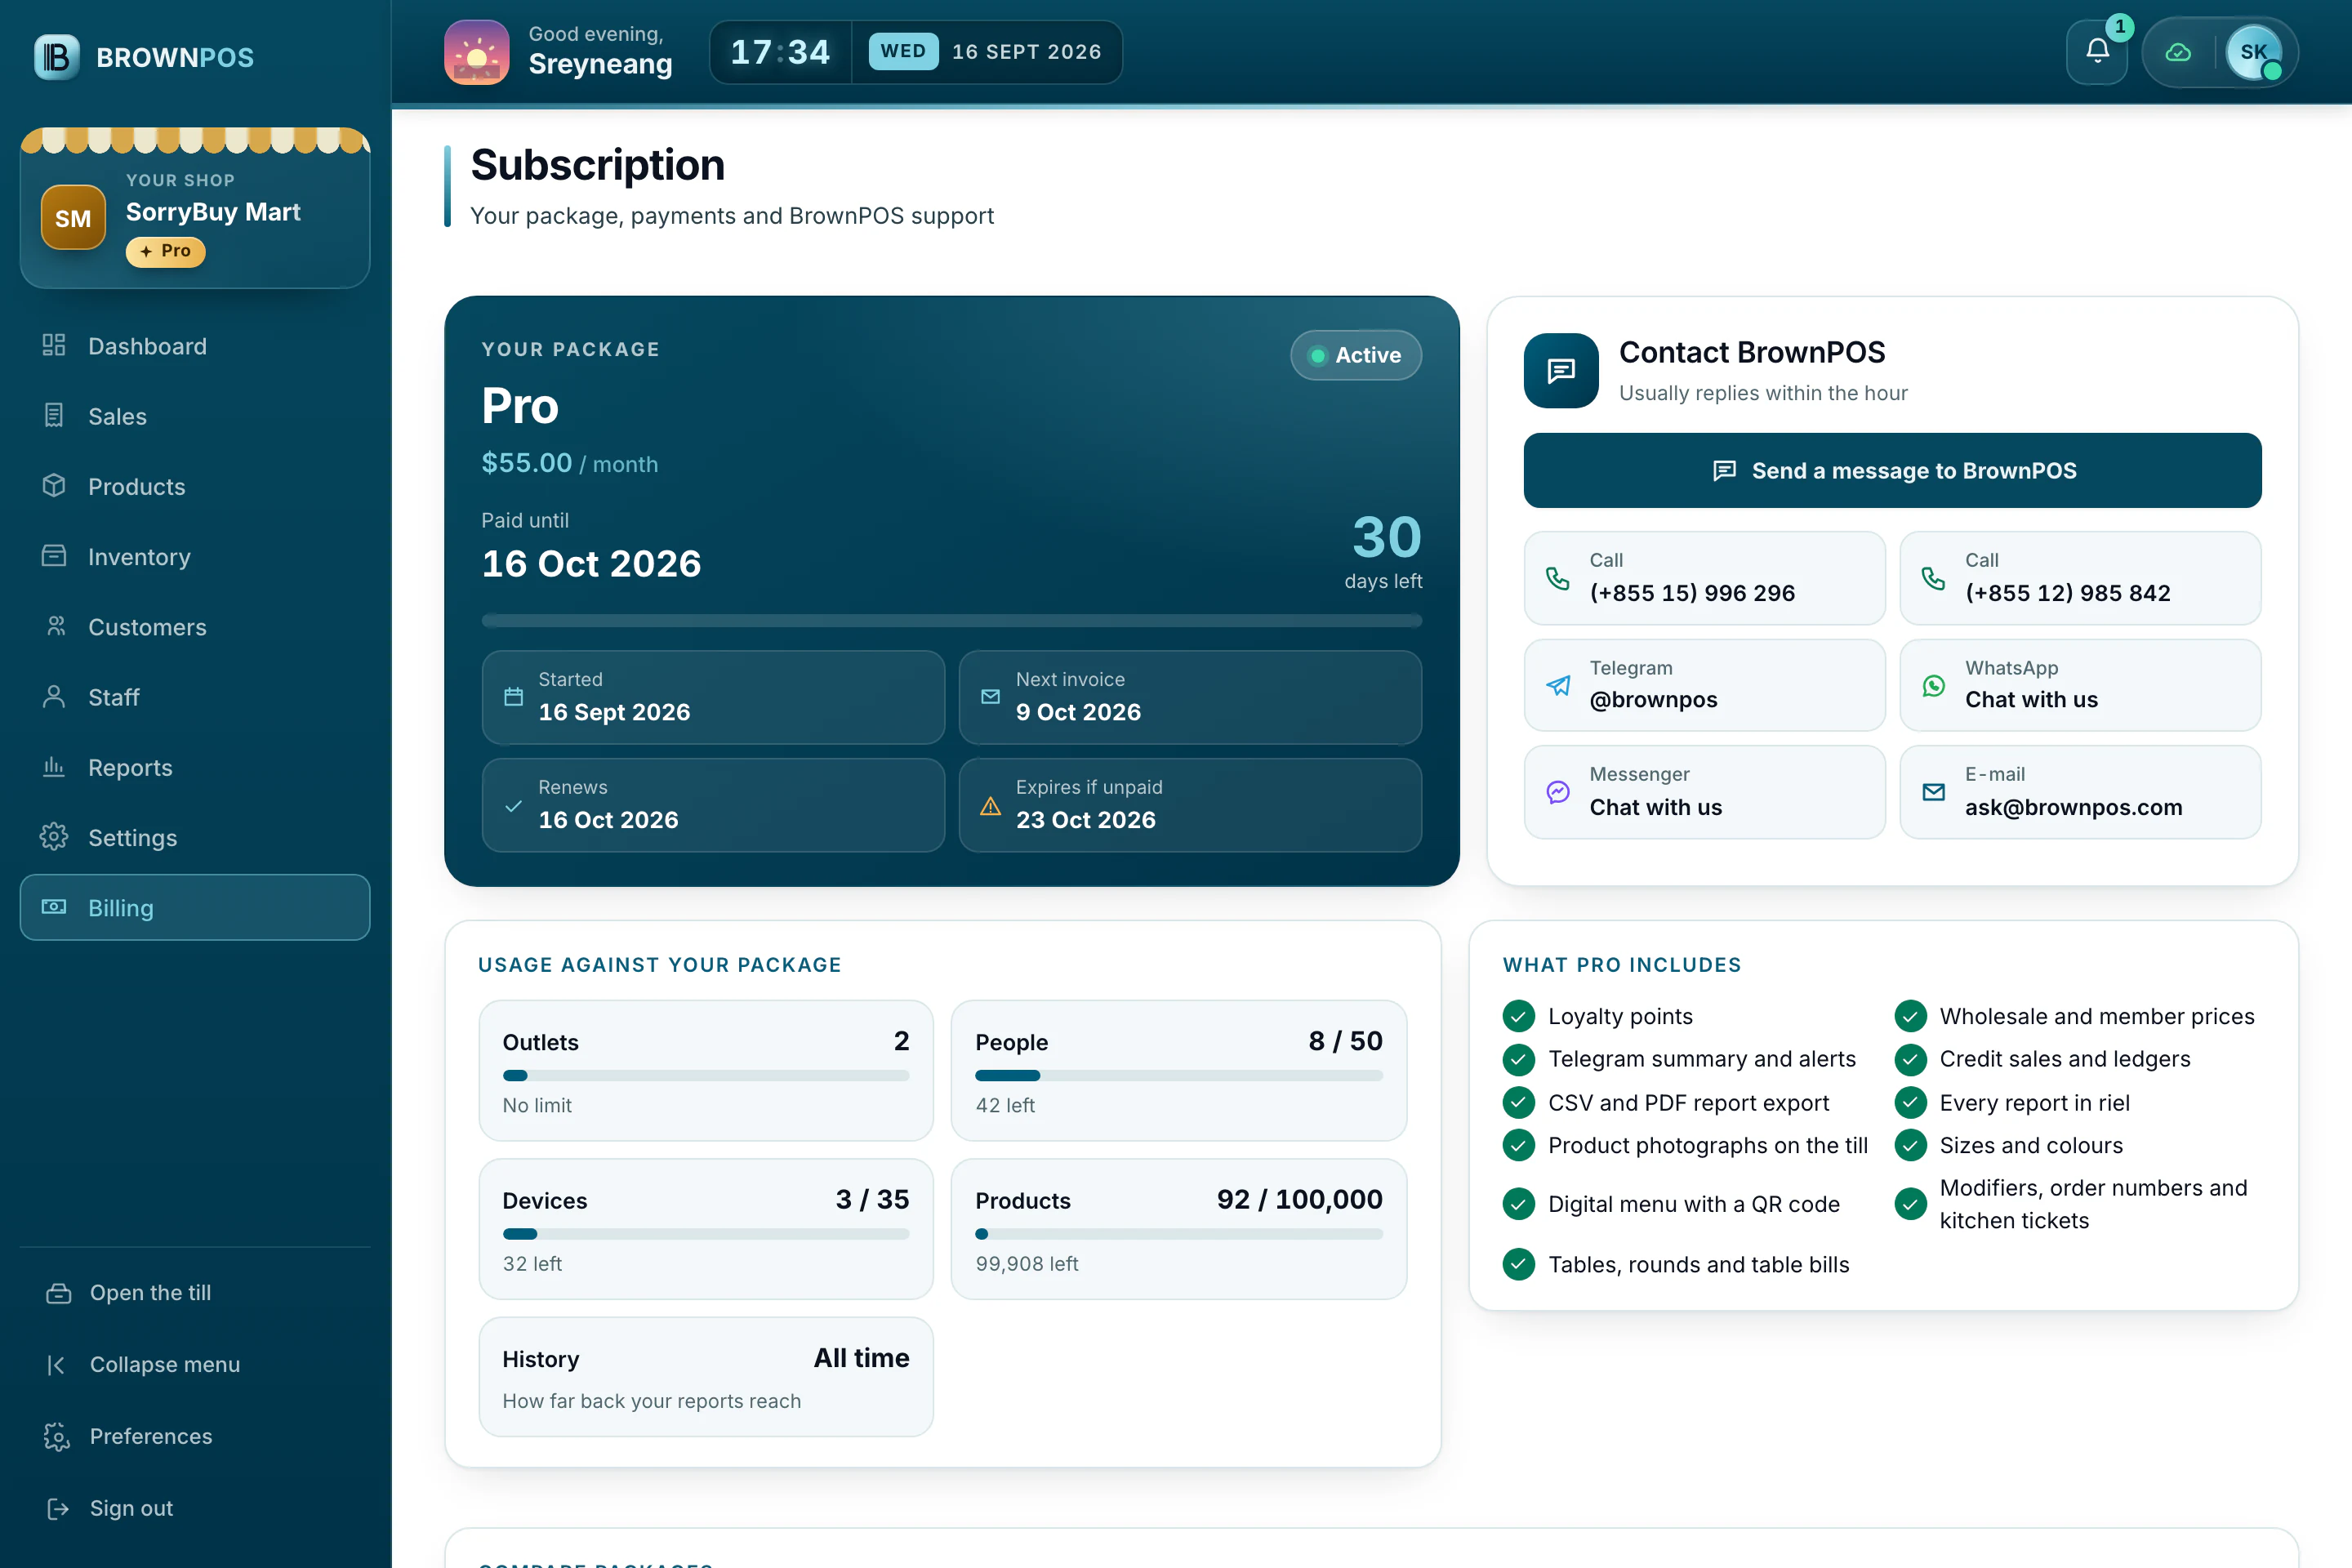Click the Products 92 / 100,000 card
This screenshot has width=2352, height=1568.
coord(1179,1229)
